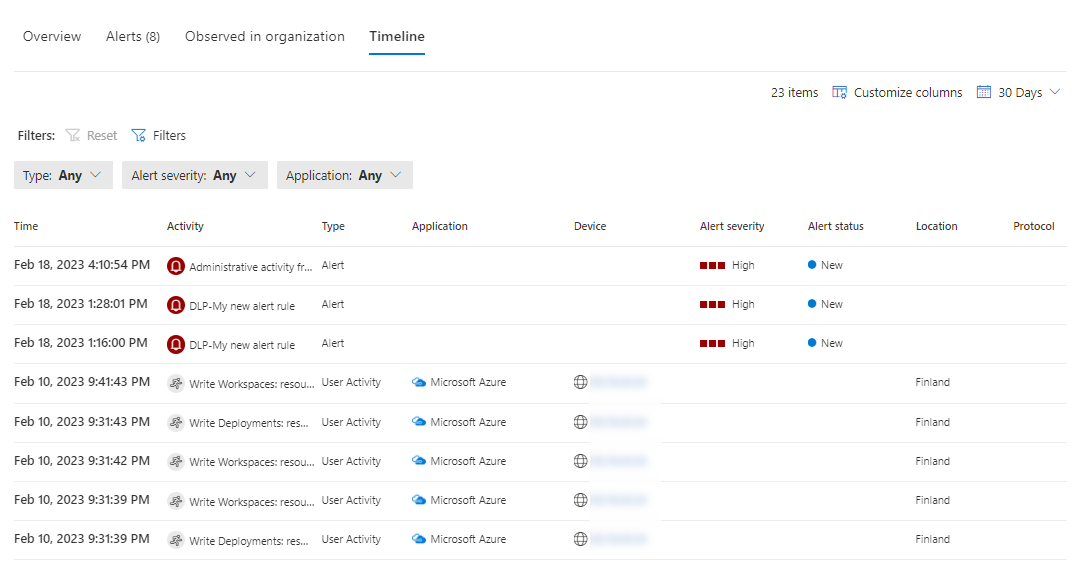This screenshot has height=562, width=1086.
Task: Click the Filters funnel icon
Action: 139,135
